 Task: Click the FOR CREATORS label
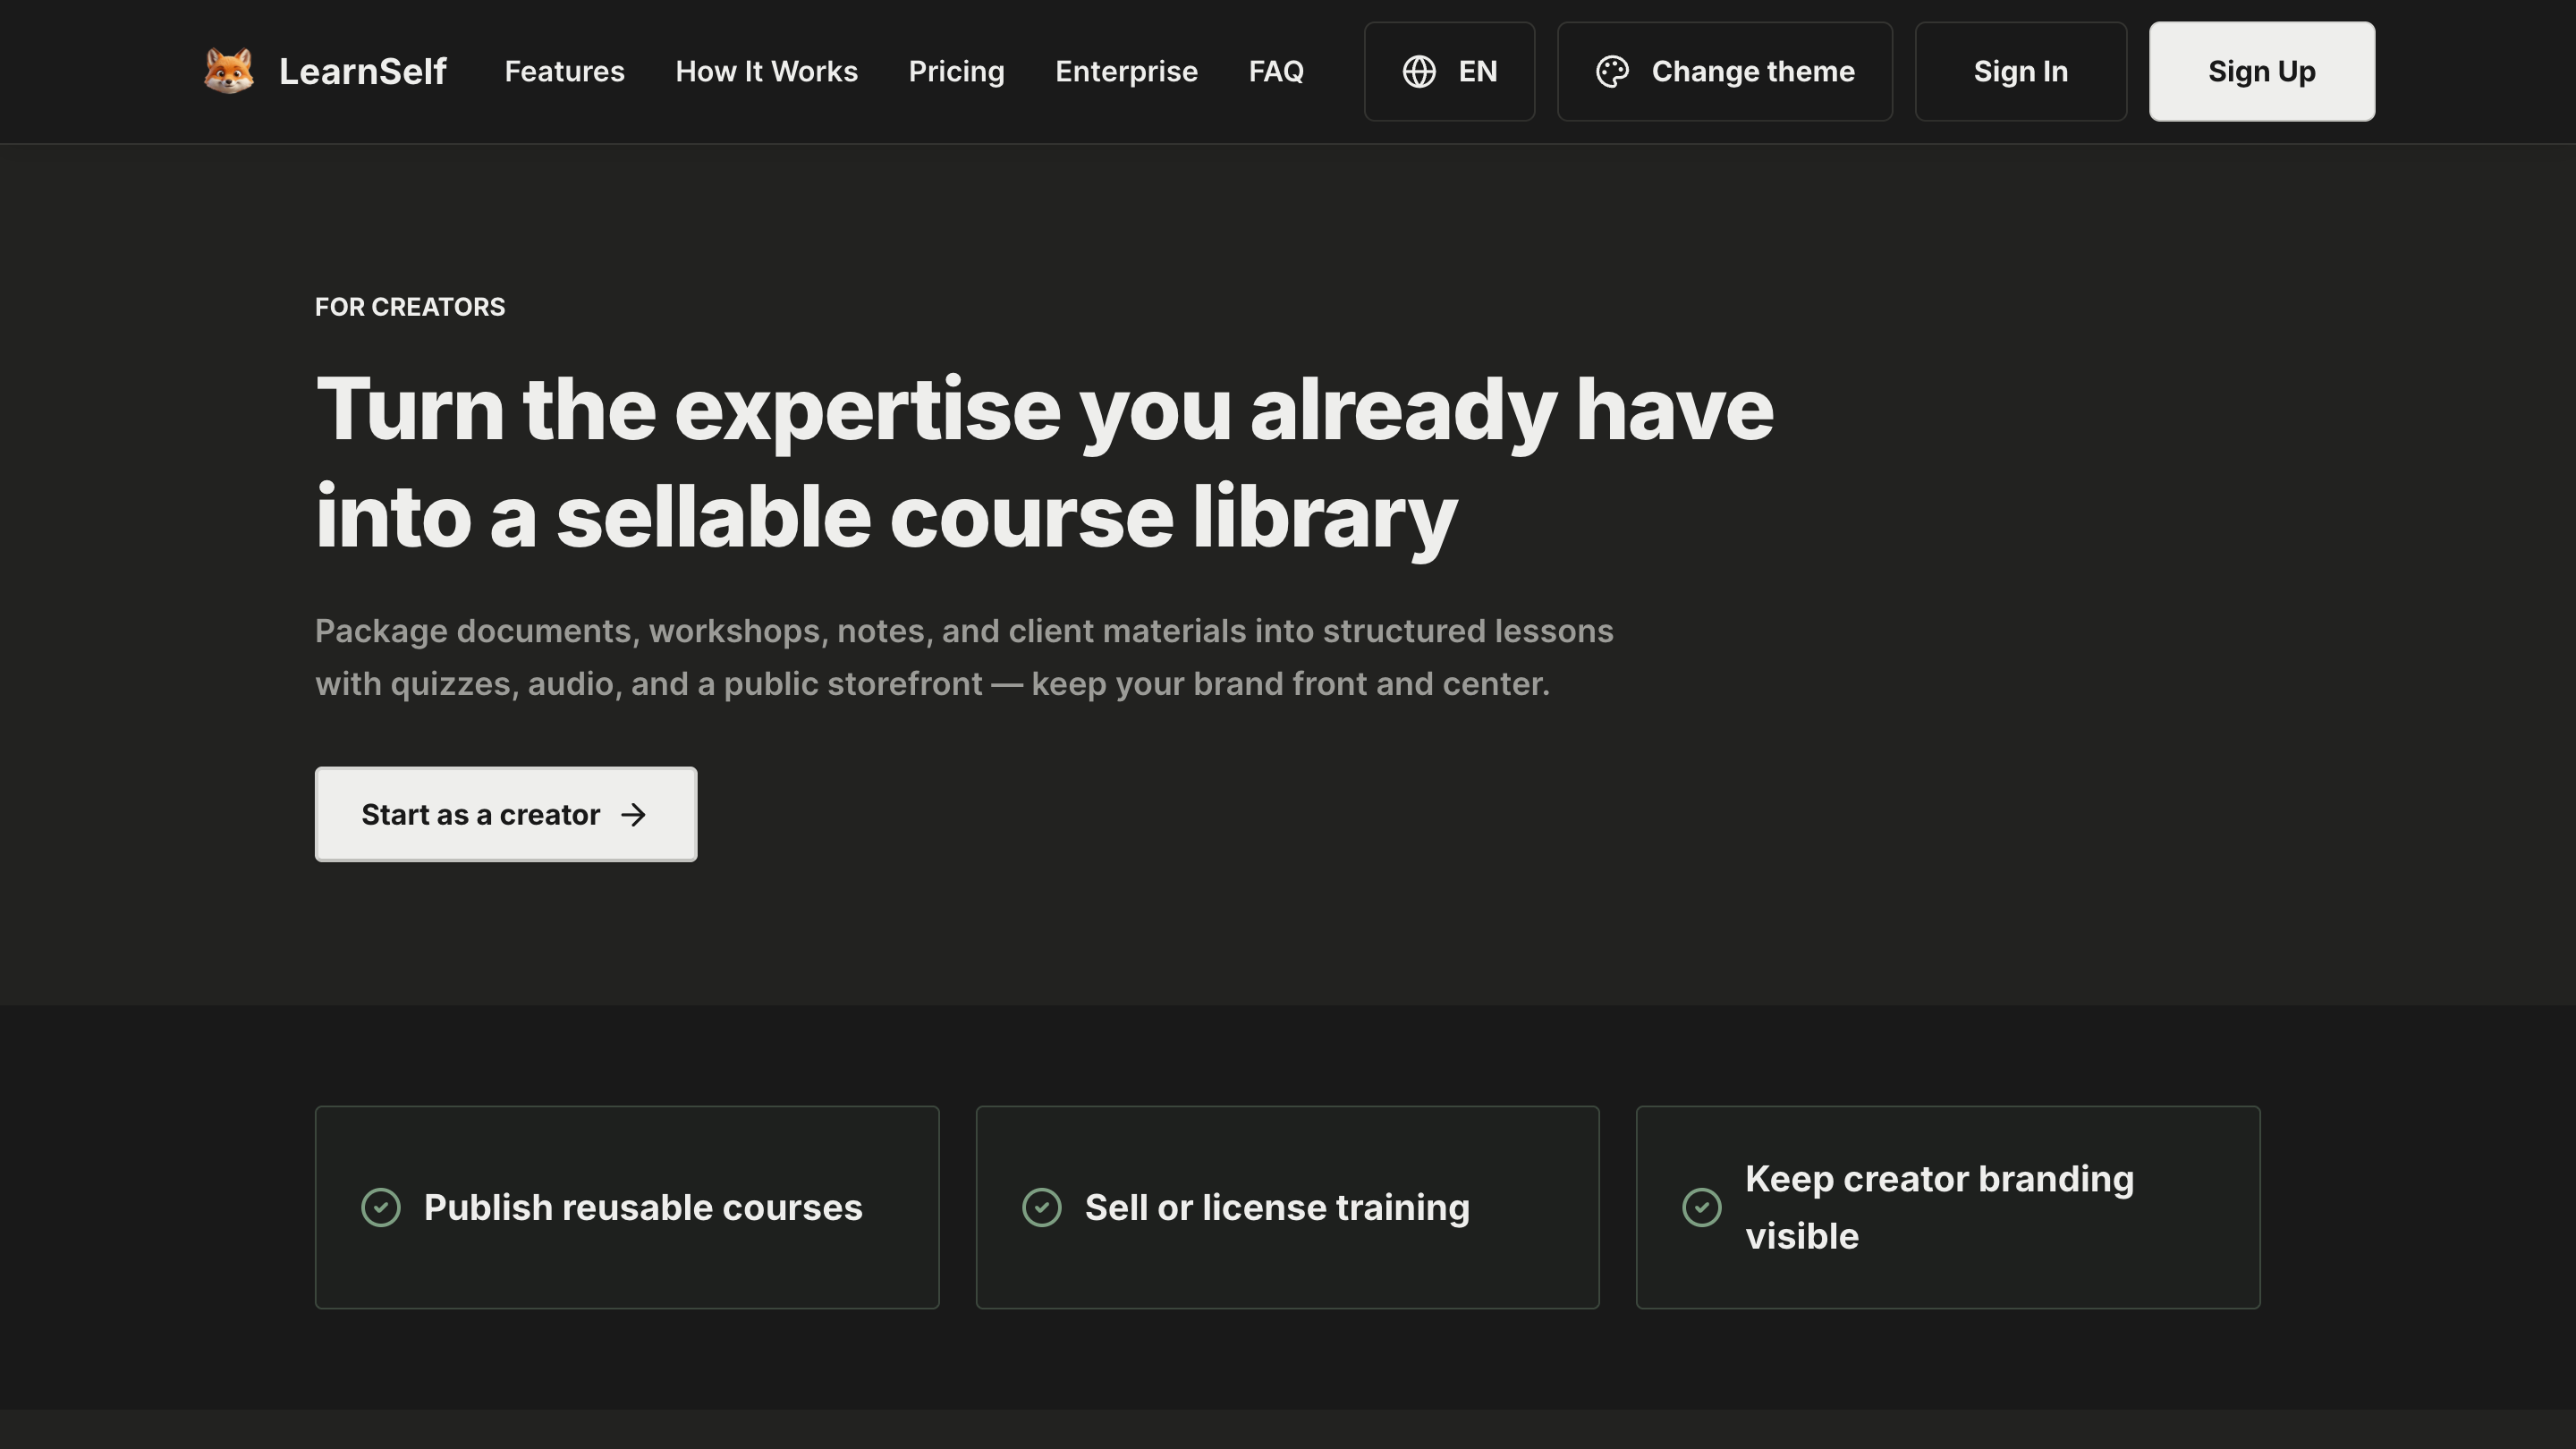(x=410, y=307)
